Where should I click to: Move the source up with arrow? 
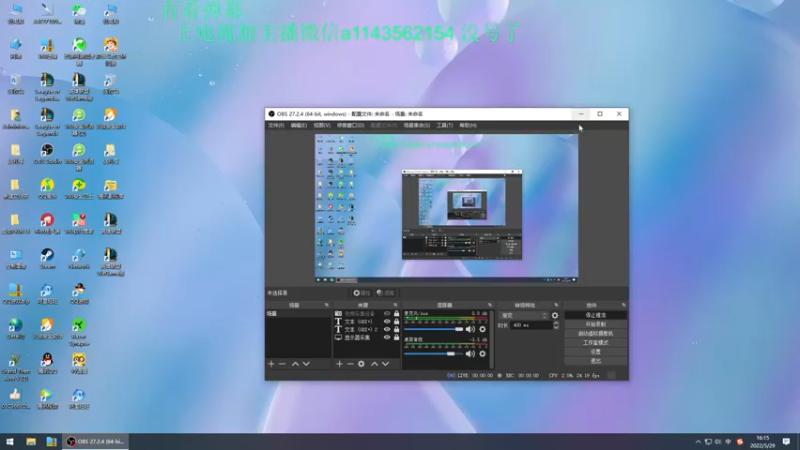click(374, 364)
